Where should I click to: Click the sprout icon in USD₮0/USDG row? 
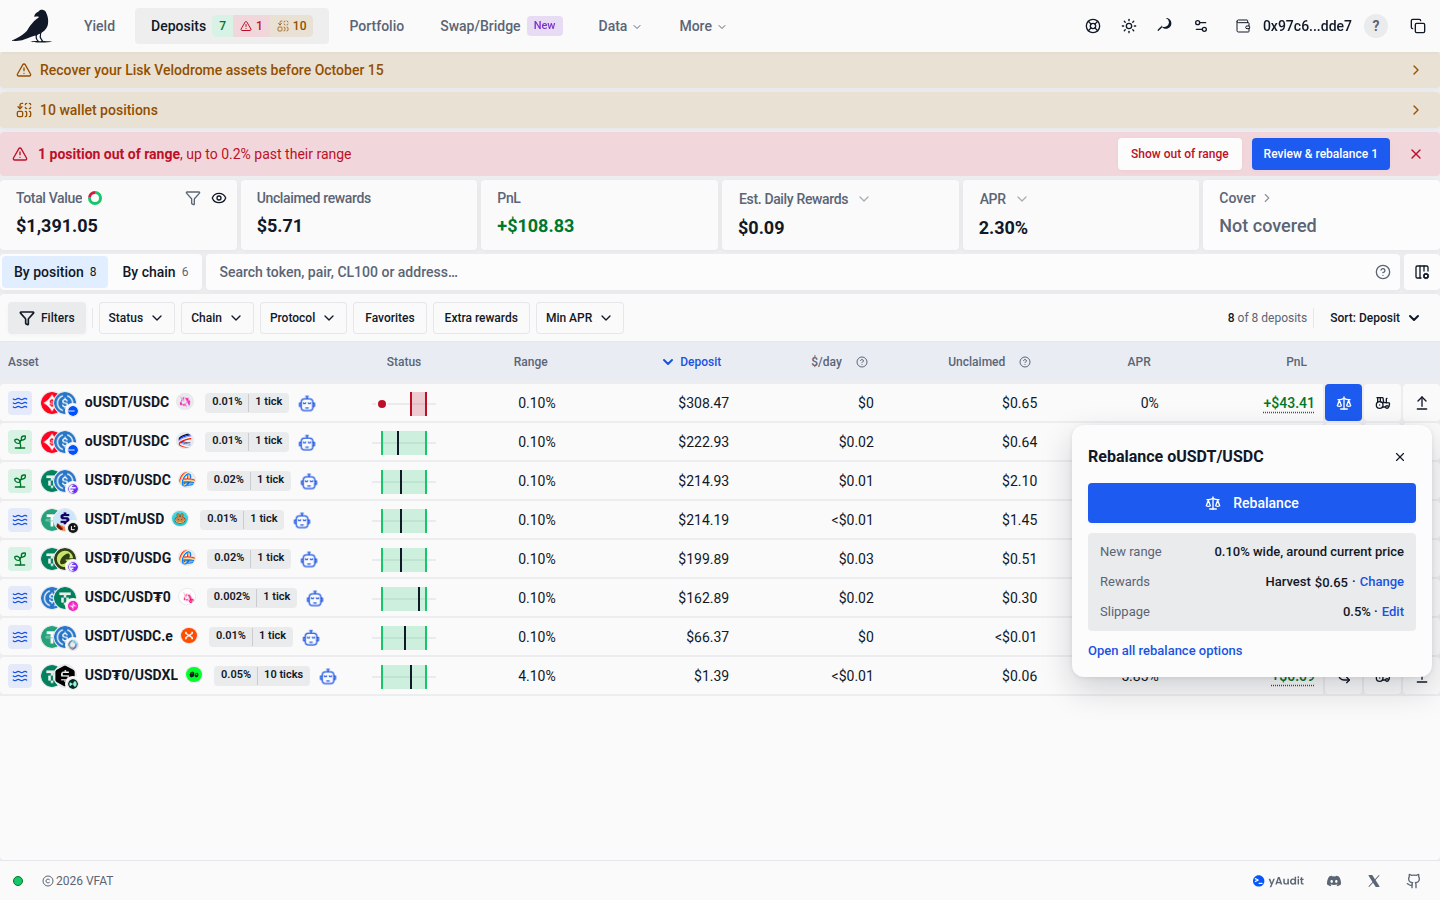[20, 559]
